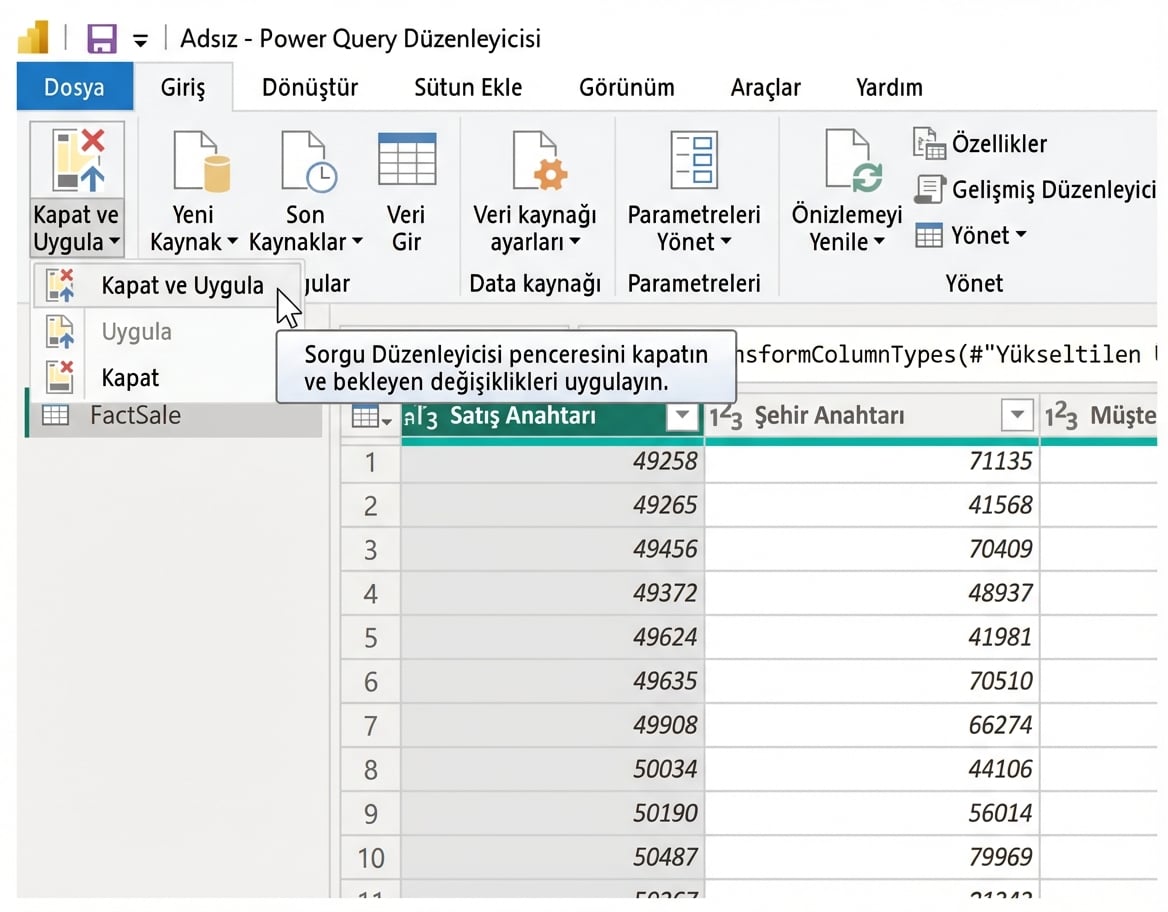The height and width of the screenshot is (912, 1168).
Task: Select Kapat ve Uygula menu entry
Action: [168, 285]
